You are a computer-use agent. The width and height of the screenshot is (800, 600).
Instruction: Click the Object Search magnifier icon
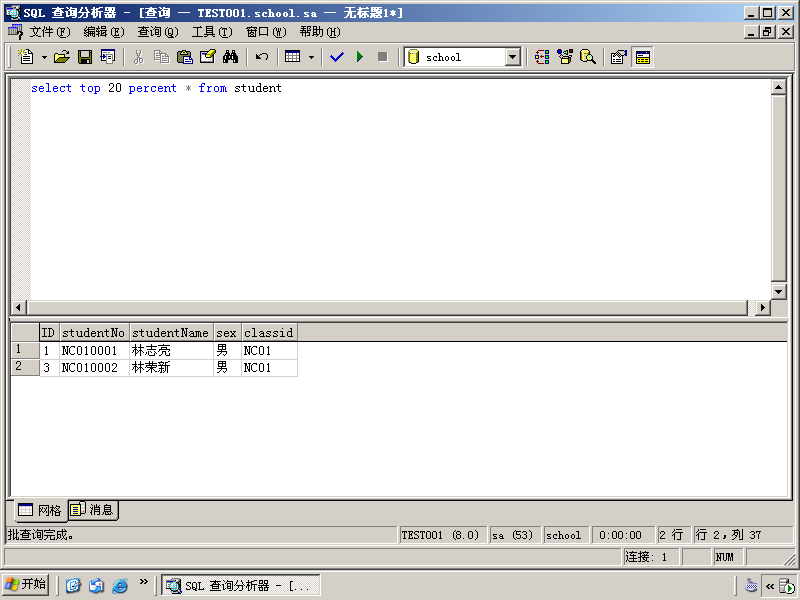(x=588, y=57)
